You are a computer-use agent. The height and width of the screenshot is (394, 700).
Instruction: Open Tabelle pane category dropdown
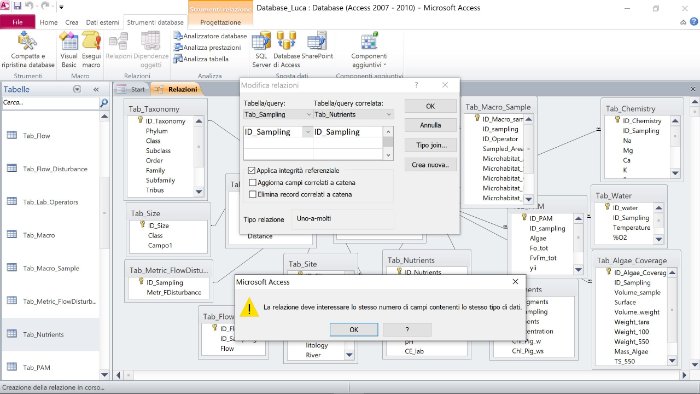click(77, 89)
